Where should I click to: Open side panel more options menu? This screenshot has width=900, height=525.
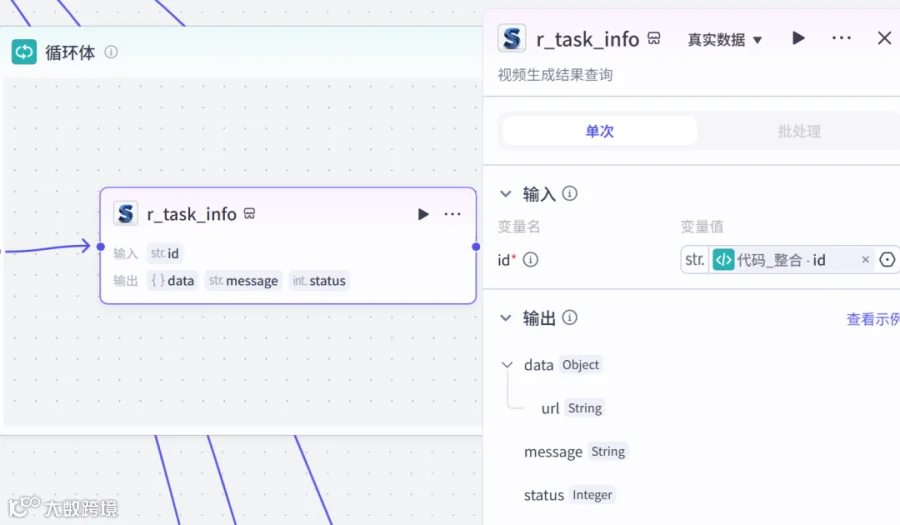click(841, 38)
